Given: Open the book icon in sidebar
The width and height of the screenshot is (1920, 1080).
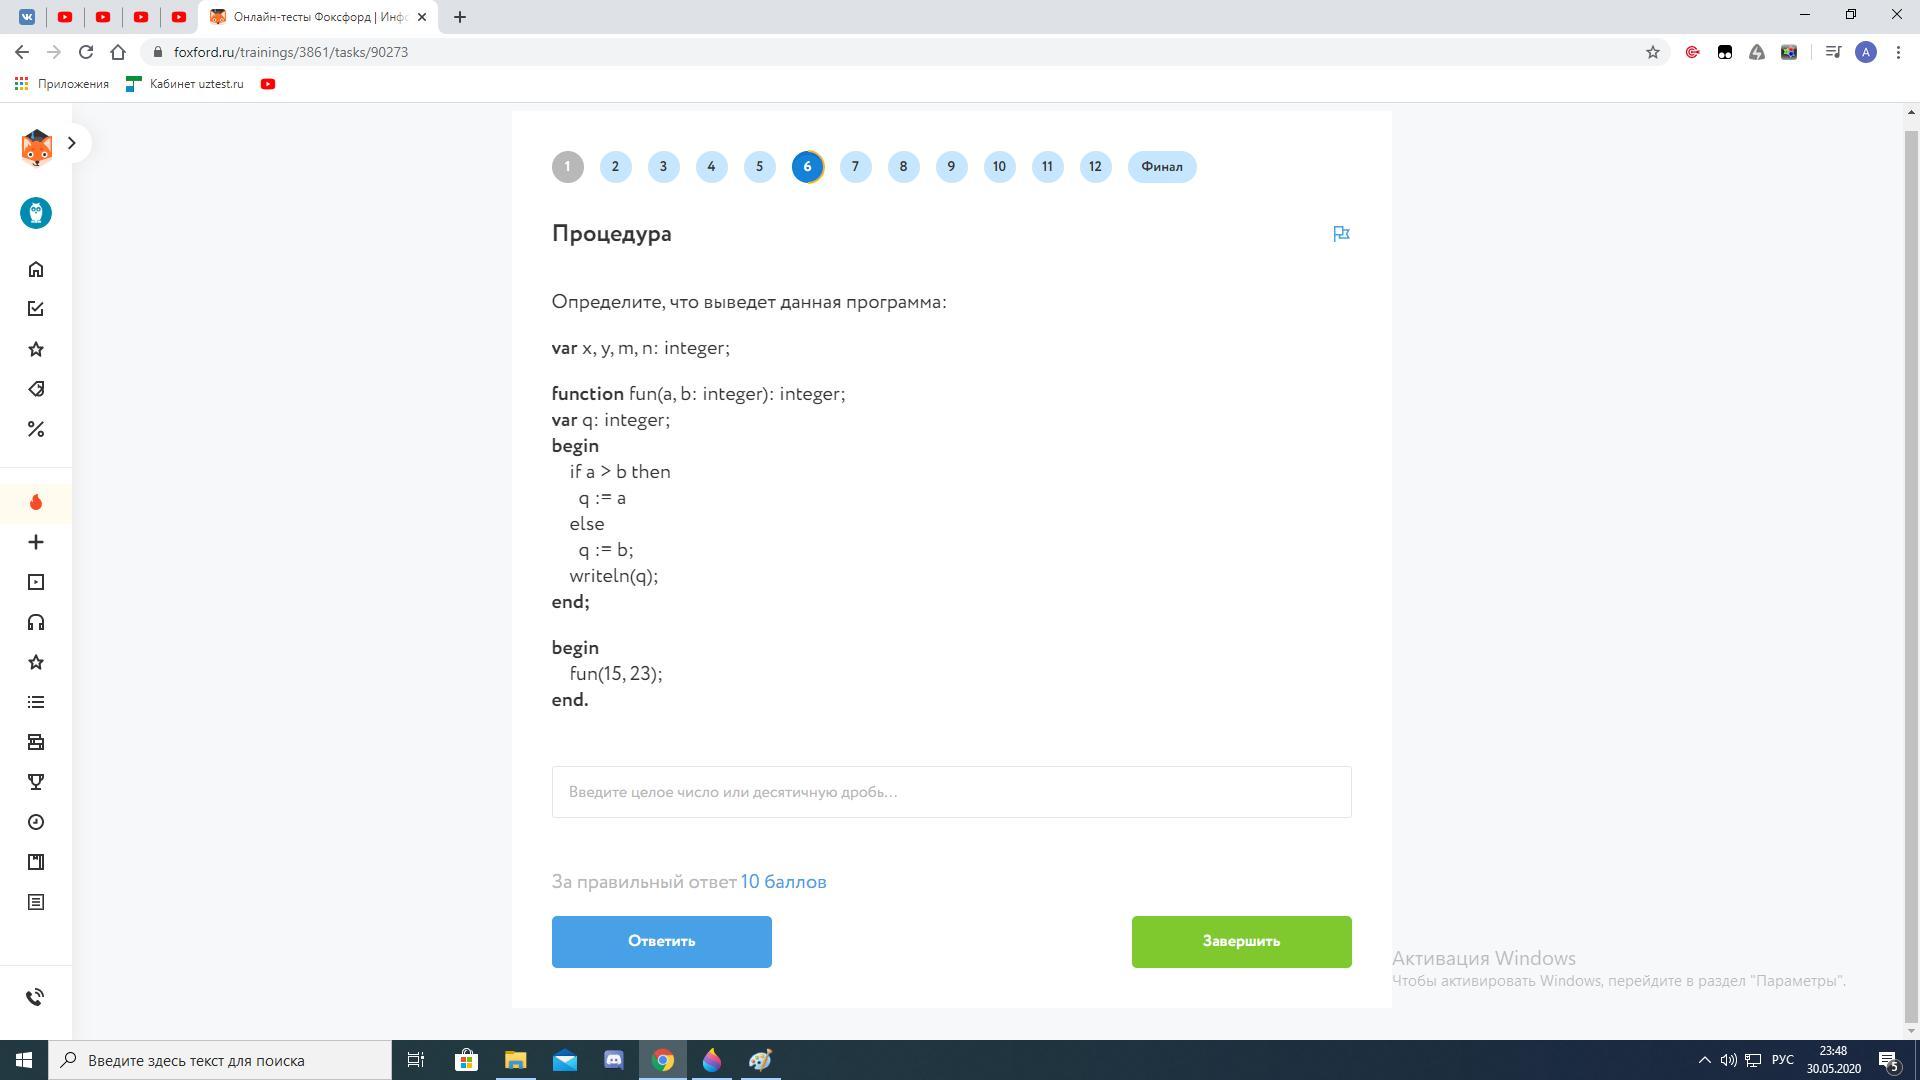Looking at the screenshot, I should coord(36,862).
